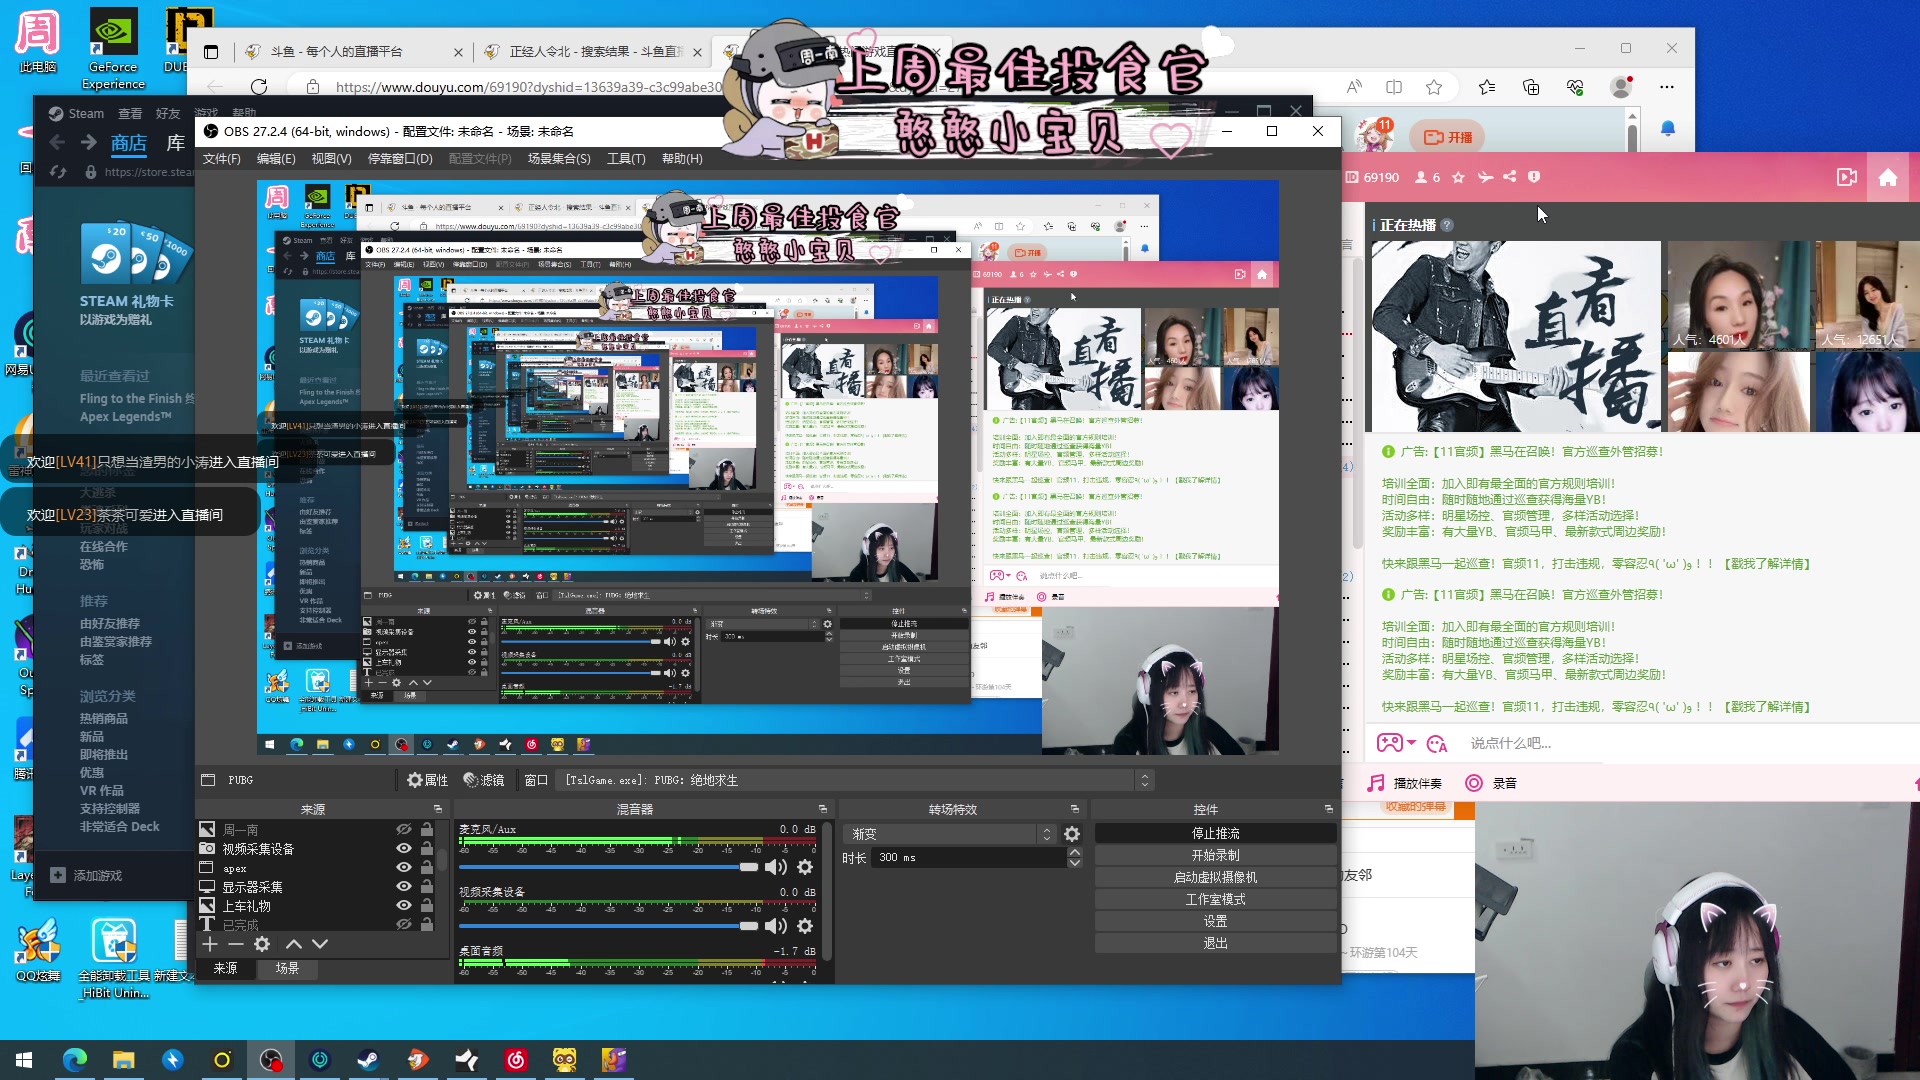Image resolution: width=1920 pixels, height=1080 pixels.
Task: Undock the 控件 panel with its float icon
Action: (1328, 809)
